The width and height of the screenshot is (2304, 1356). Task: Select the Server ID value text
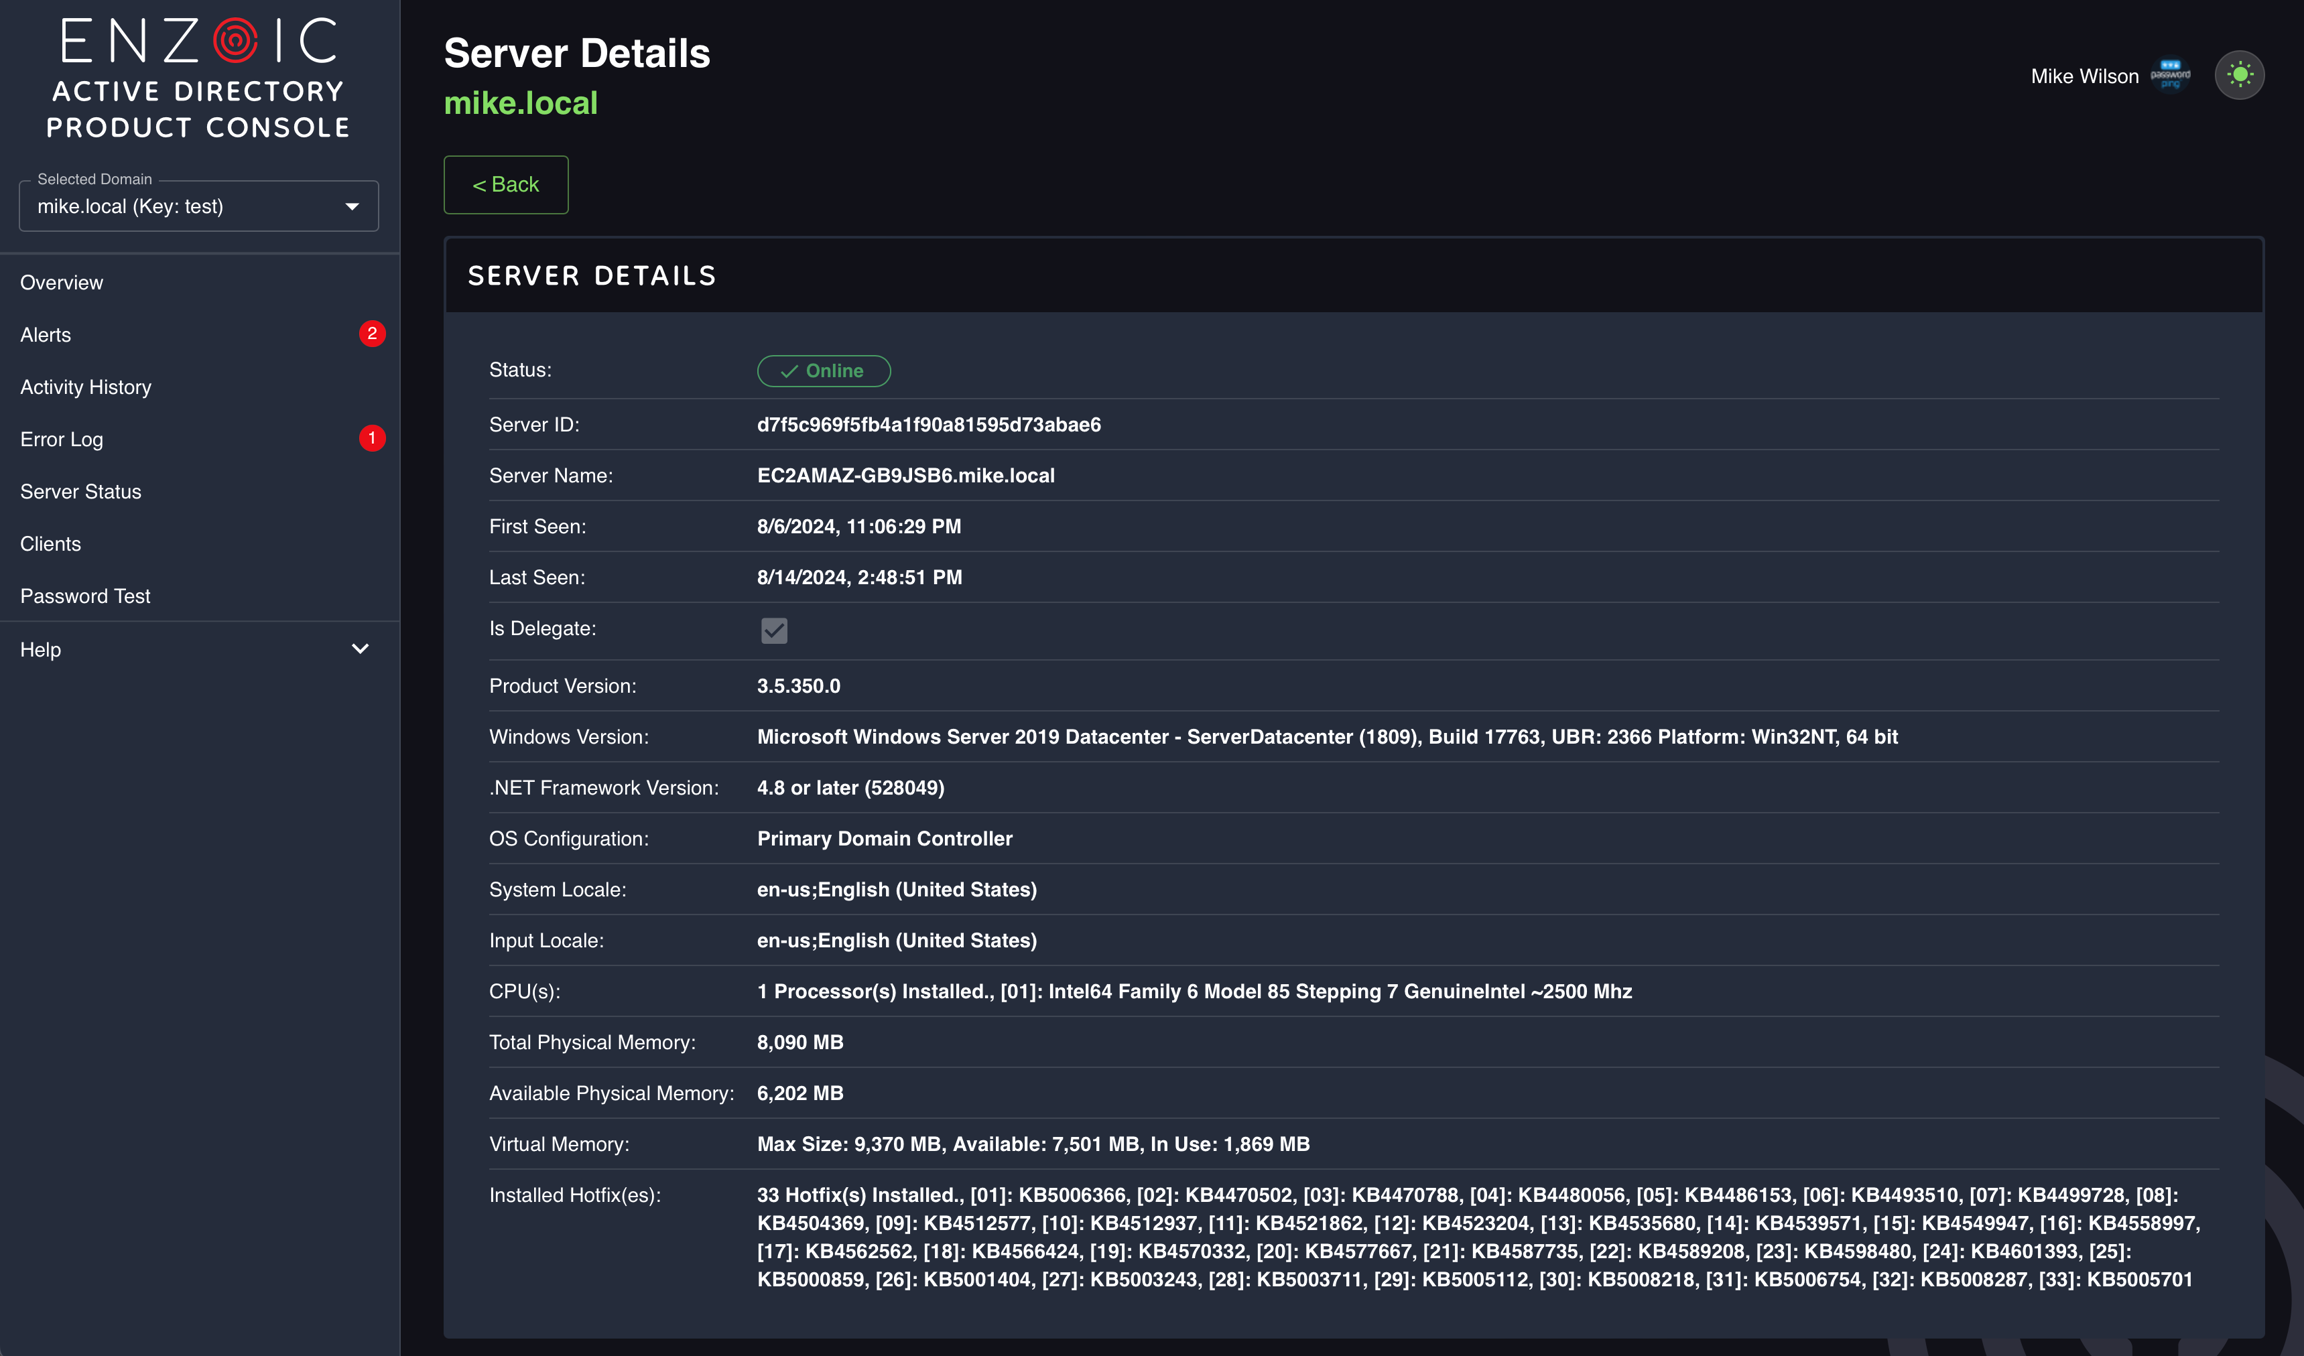click(928, 425)
